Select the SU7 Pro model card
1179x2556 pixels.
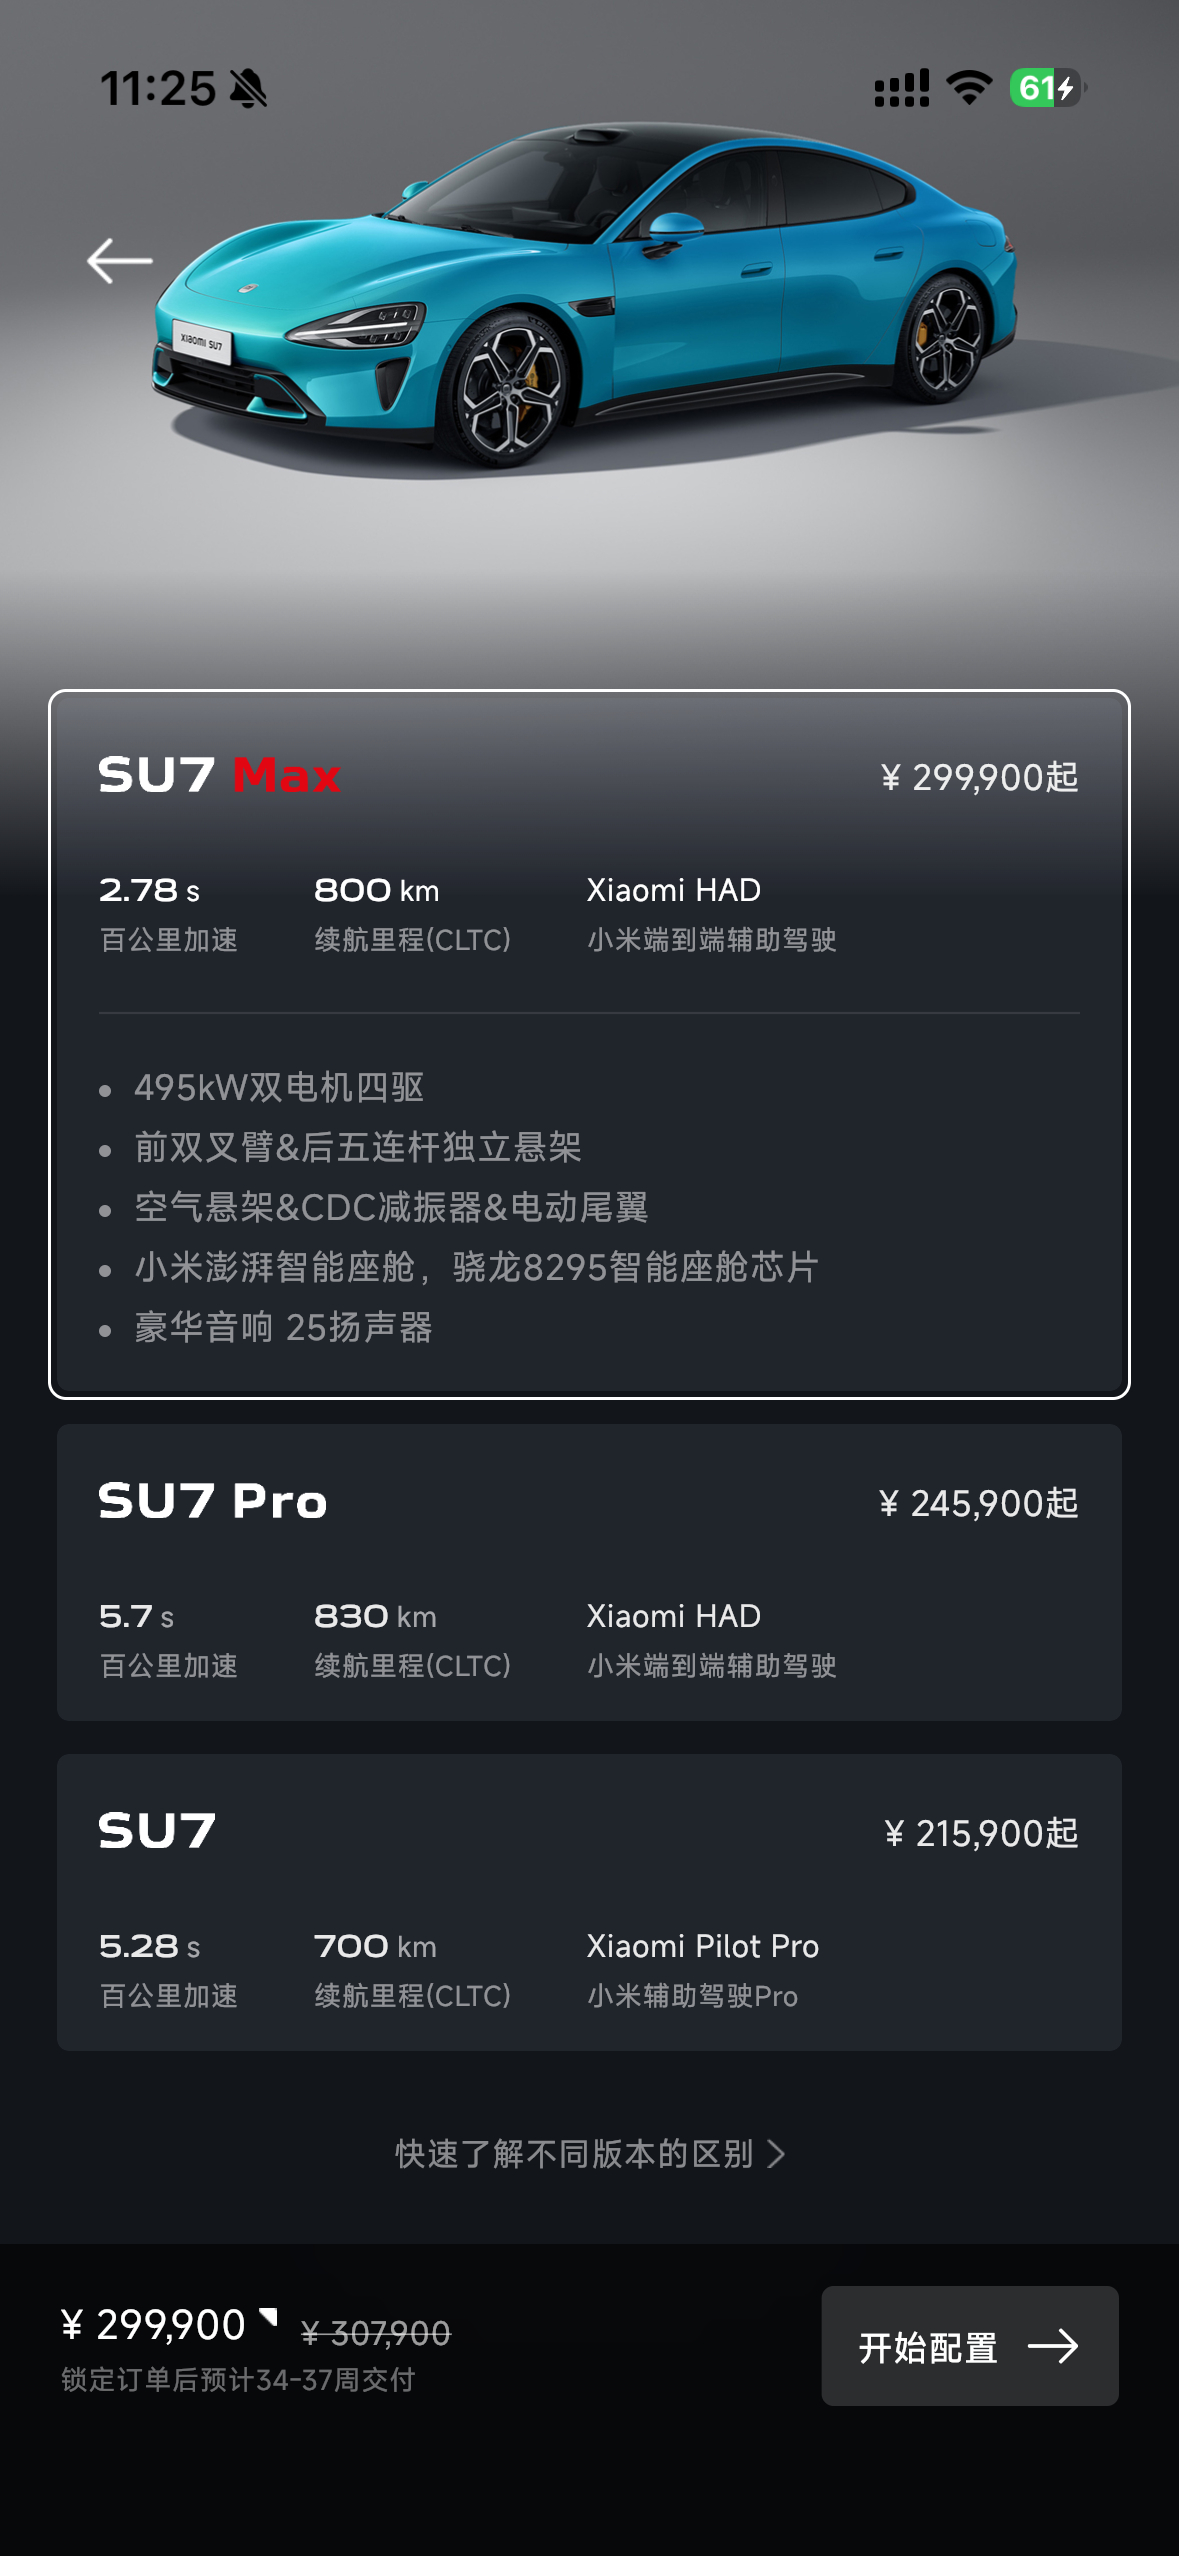[x=589, y=1572]
